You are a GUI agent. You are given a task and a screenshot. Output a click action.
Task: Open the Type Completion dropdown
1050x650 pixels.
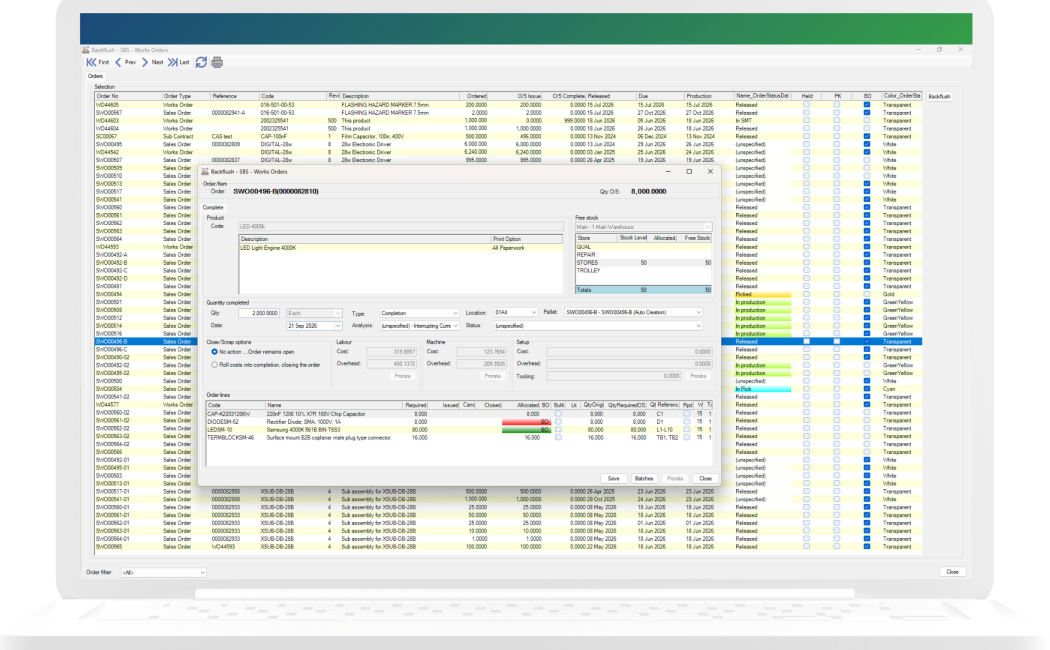click(419, 313)
